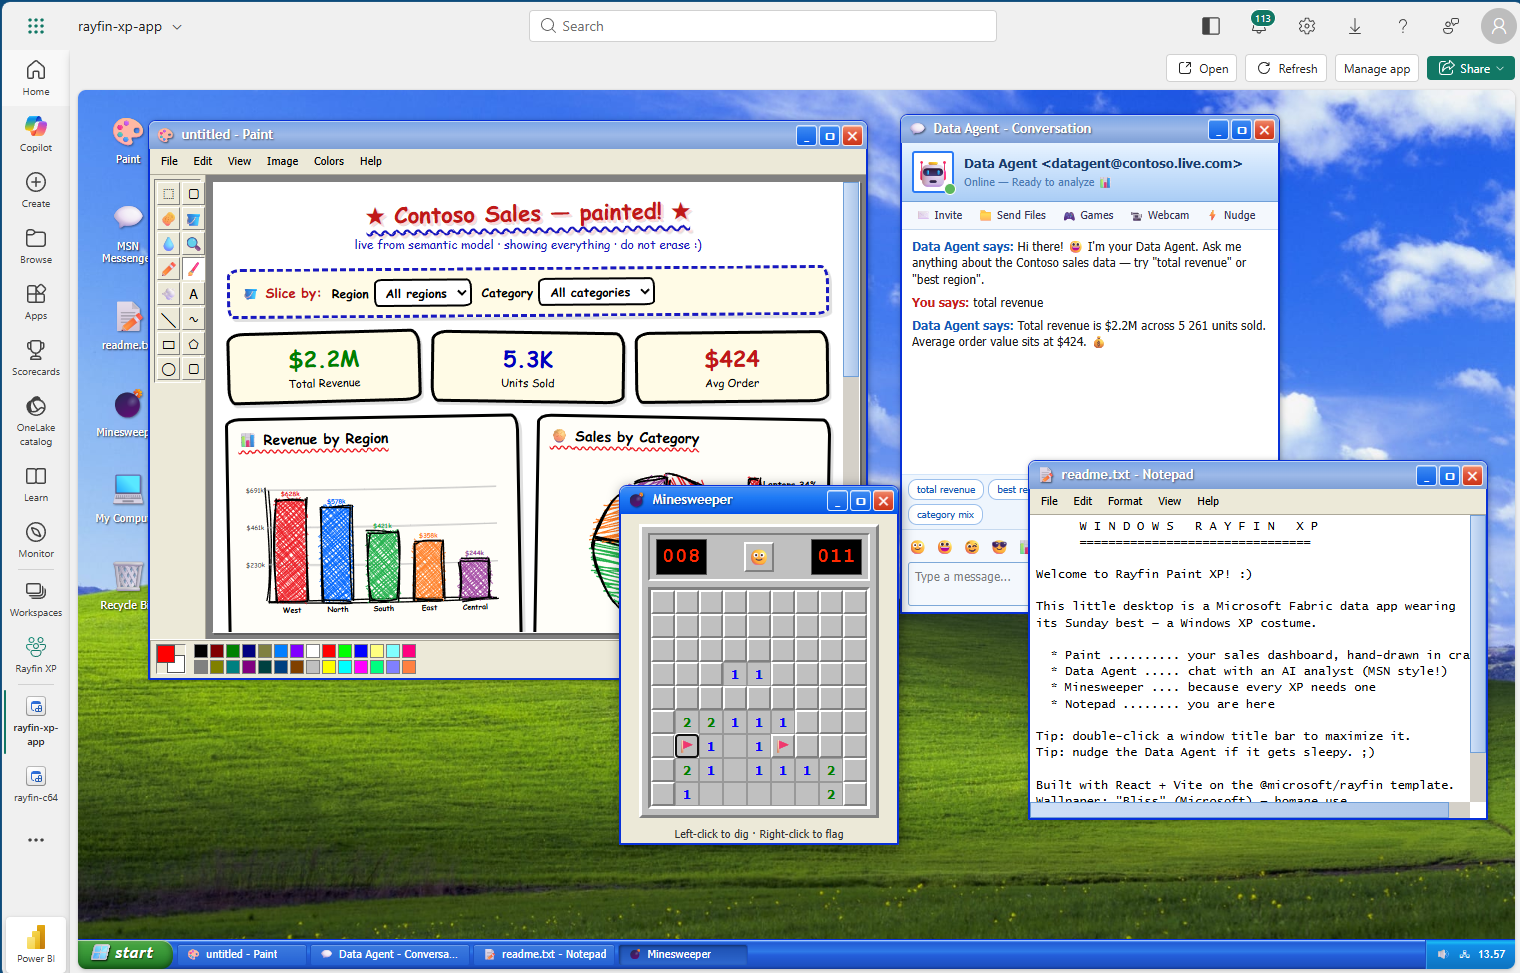The image size is (1520, 973).
Task: Pick the black color swatch in Paint palette
Action: (201, 651)
